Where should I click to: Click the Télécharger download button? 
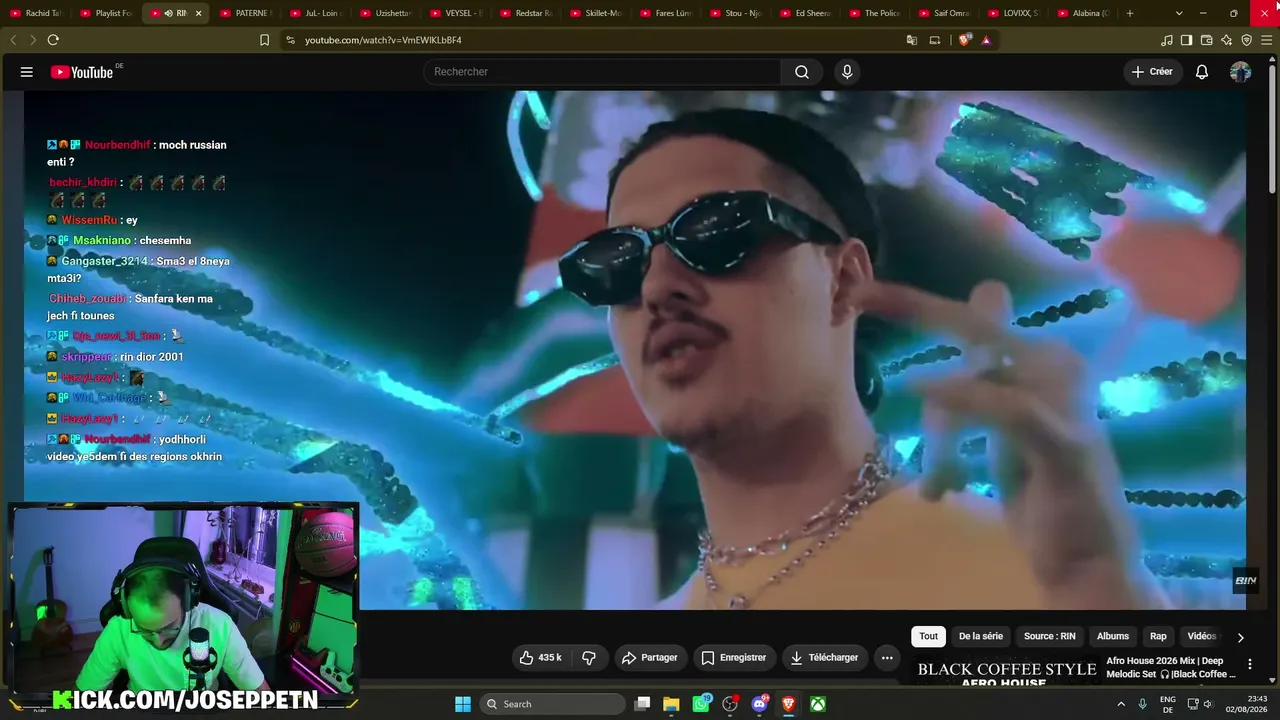(x=824, y=658)
